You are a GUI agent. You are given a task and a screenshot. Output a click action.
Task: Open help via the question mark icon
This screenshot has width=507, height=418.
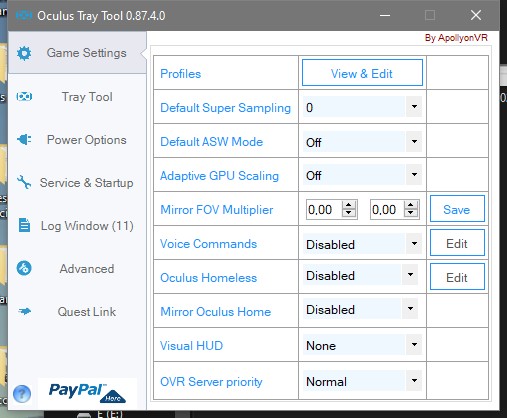(x=22, y=394)
